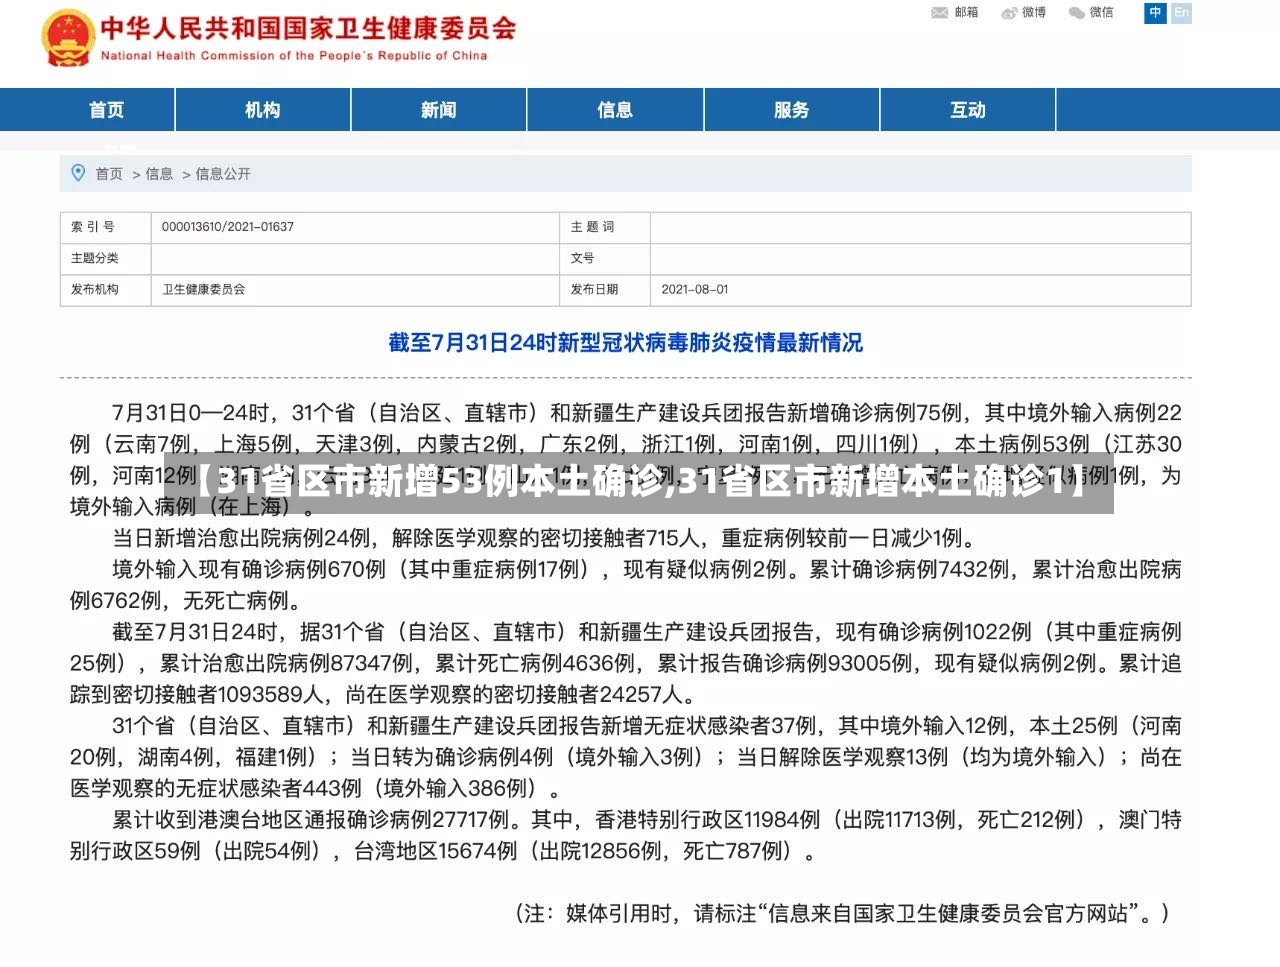
Task: Click the 主题分类 table label
Action: click(x=95, y=258)
